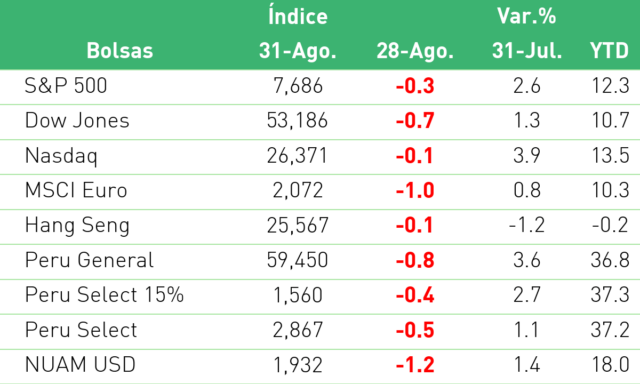
Task: Click the Bolsas column header
Action: click(120, 51)
